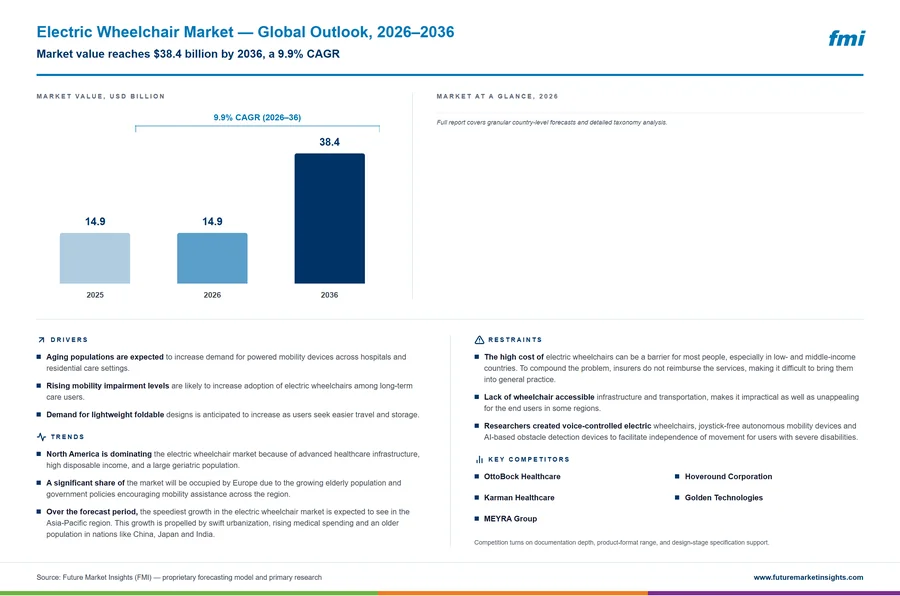Click the fmi logo

click(846, 38)
